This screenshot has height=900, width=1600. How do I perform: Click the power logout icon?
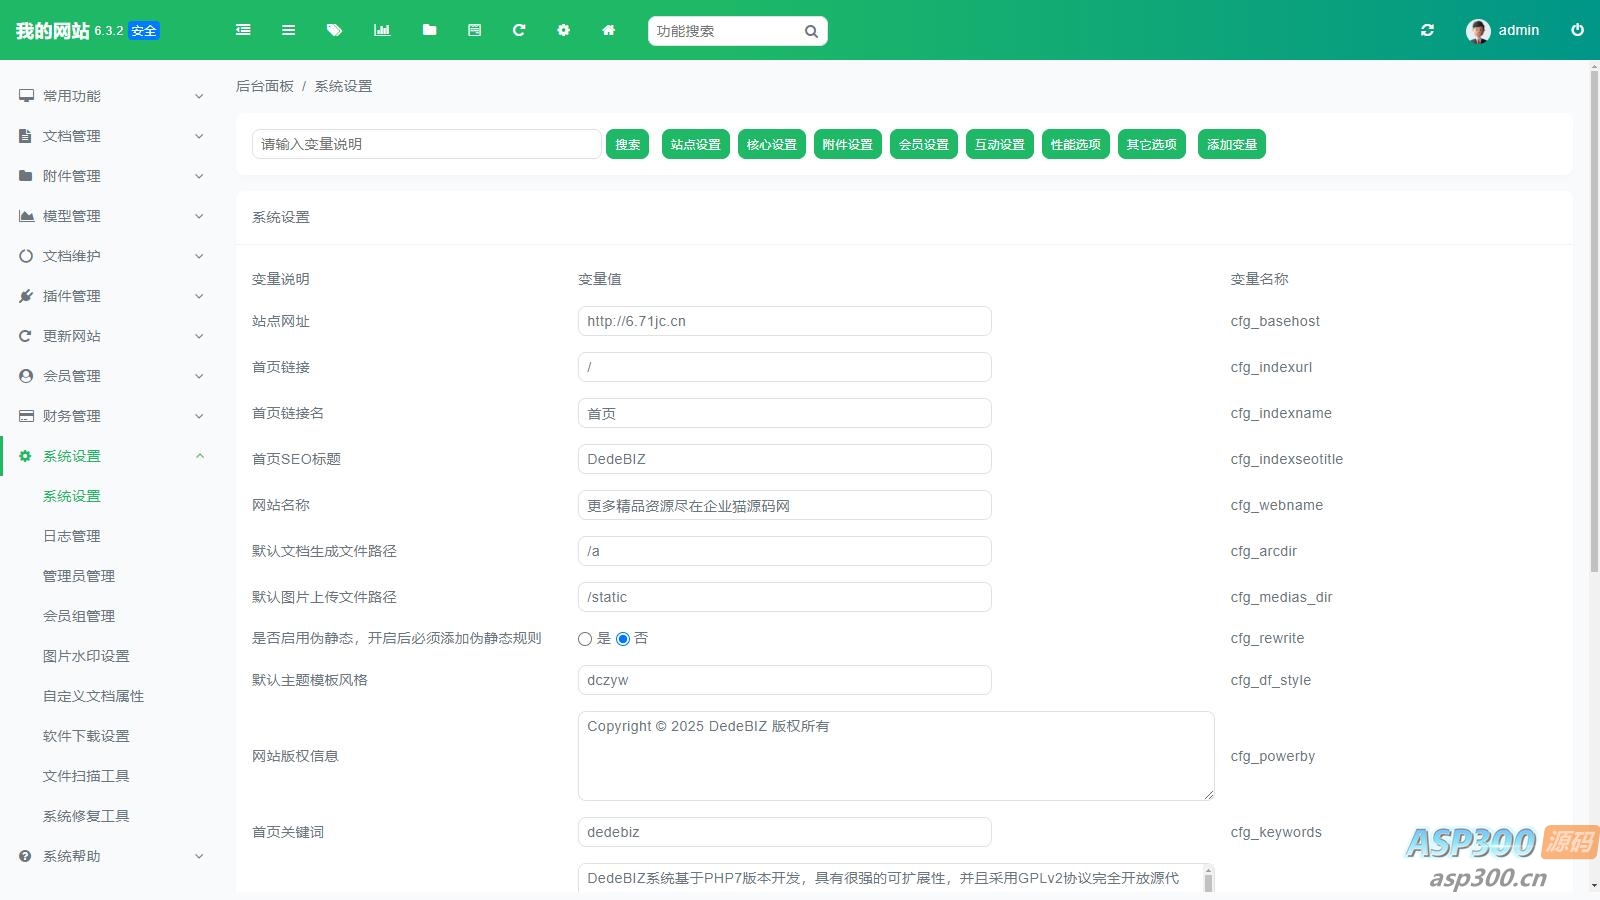click(1577, 30)
